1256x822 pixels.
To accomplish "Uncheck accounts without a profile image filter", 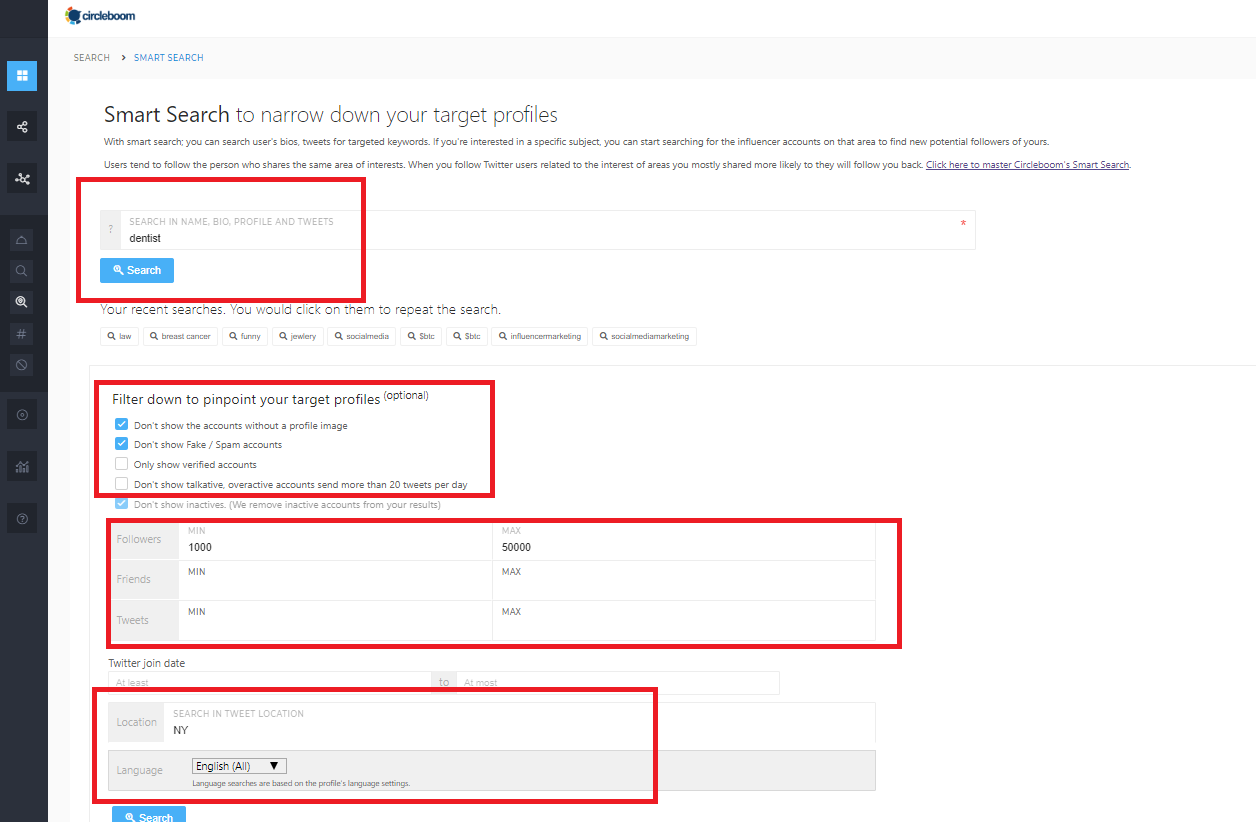I will point(122,425).
